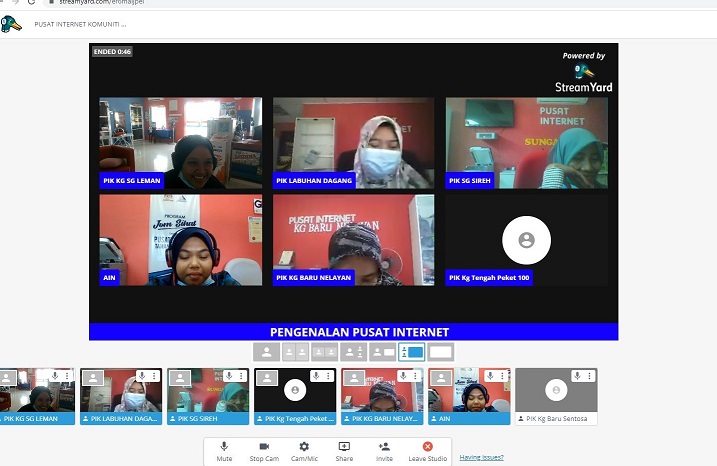Click the StreamYard duck logo at top left

tap(11, 24)
